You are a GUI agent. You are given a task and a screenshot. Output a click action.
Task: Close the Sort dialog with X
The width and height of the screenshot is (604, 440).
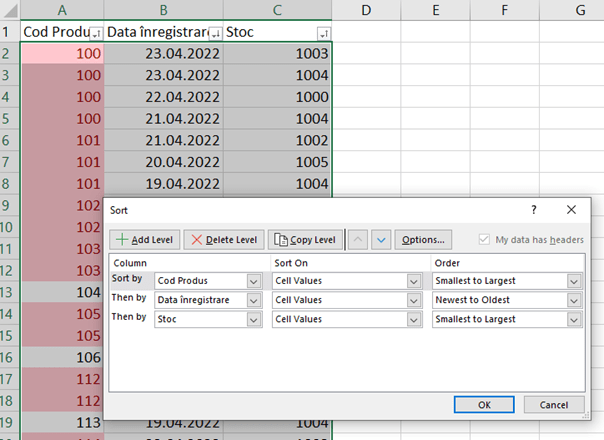(x=570, y=209)
